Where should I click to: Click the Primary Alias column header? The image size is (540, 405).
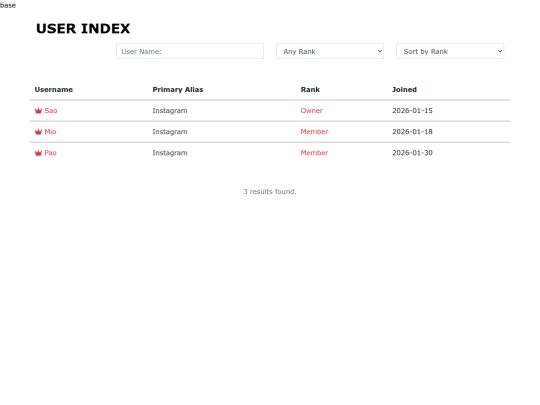point(178,90)
